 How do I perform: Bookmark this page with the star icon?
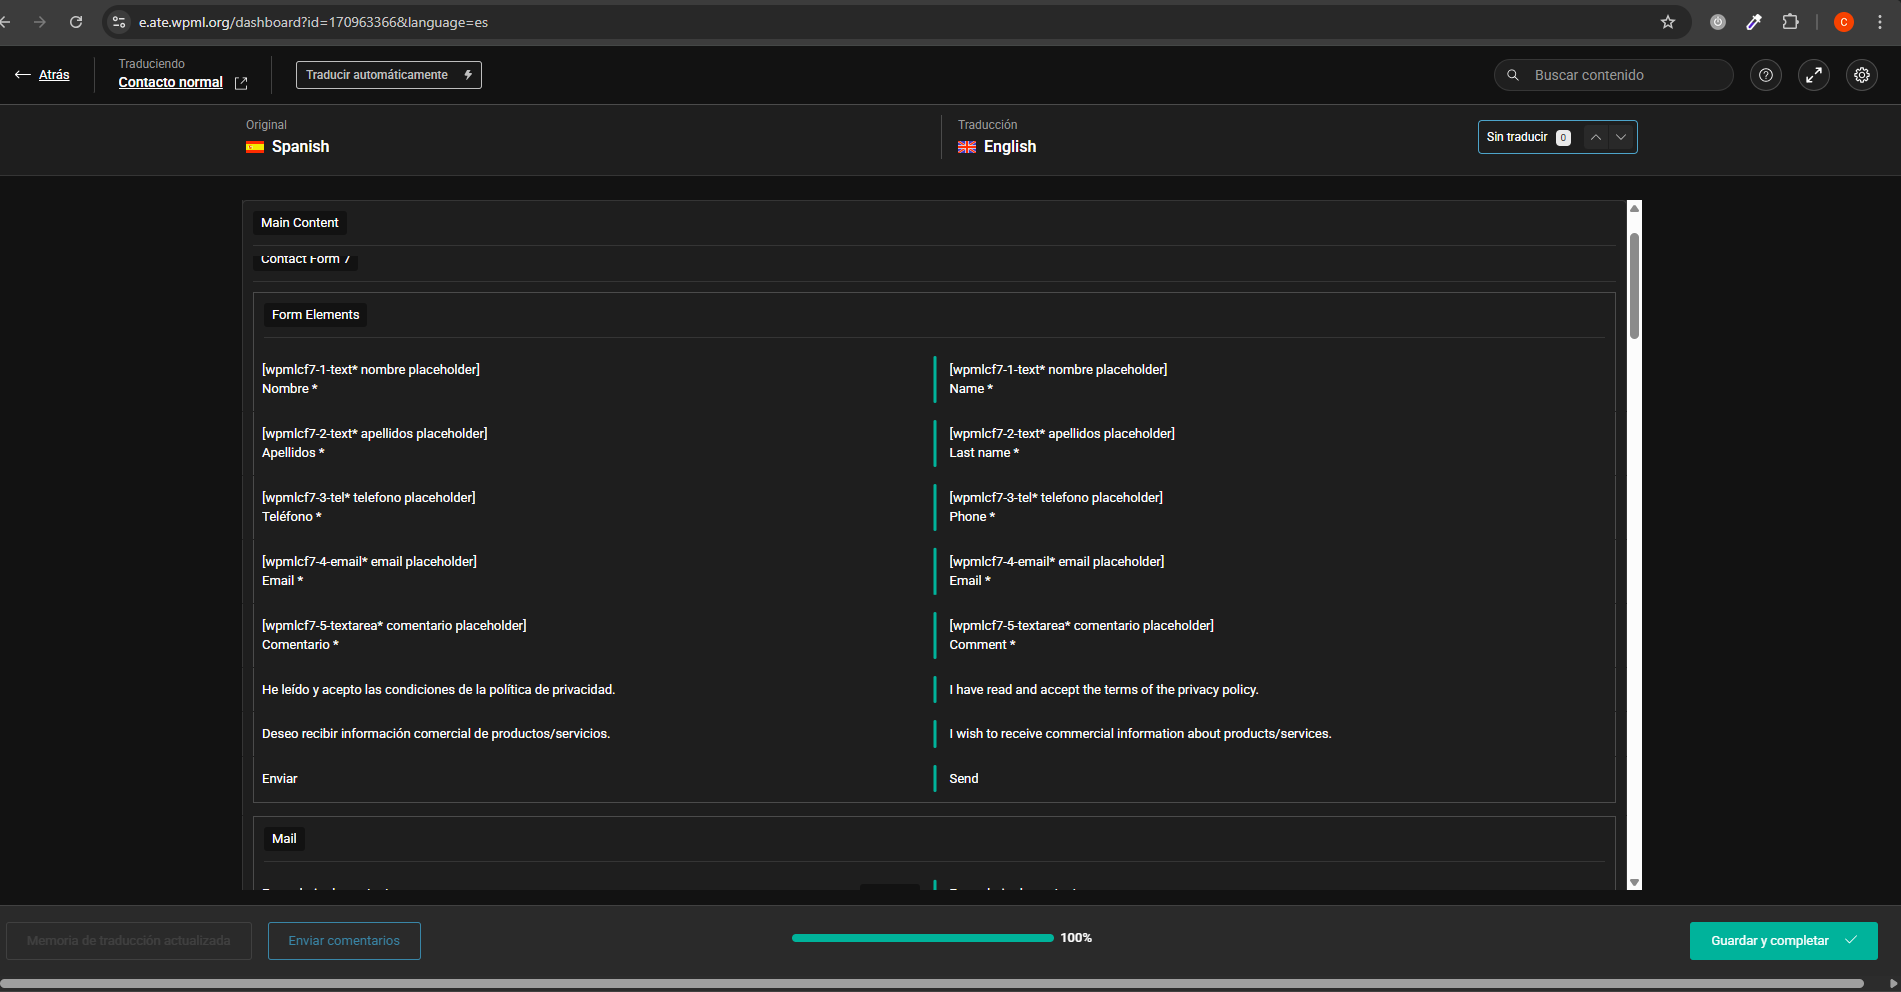click(x=1668, y=22)
